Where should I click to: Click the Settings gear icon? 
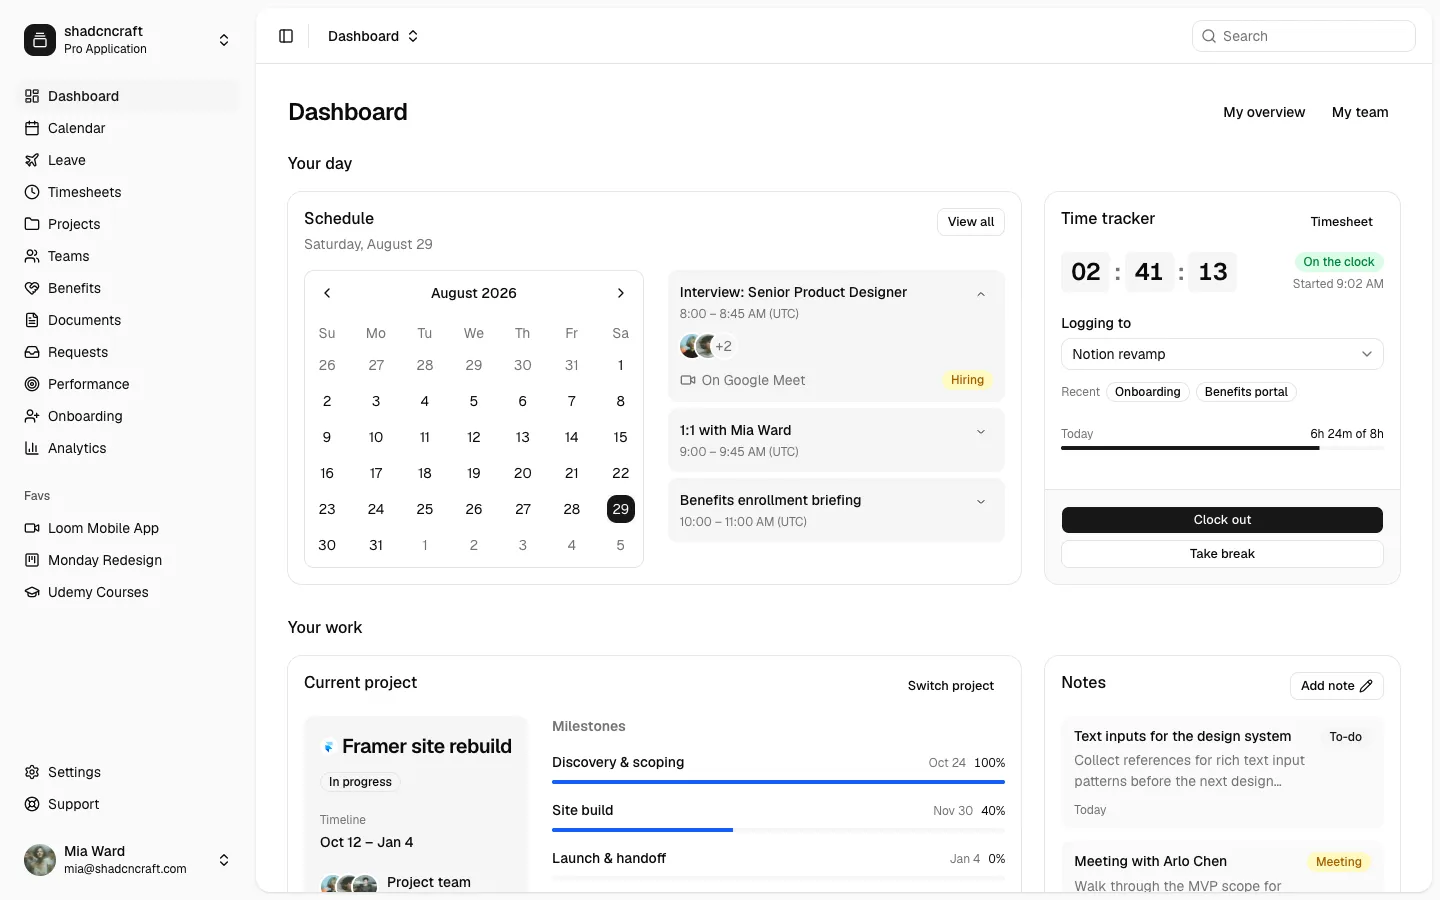pos(32,772)
